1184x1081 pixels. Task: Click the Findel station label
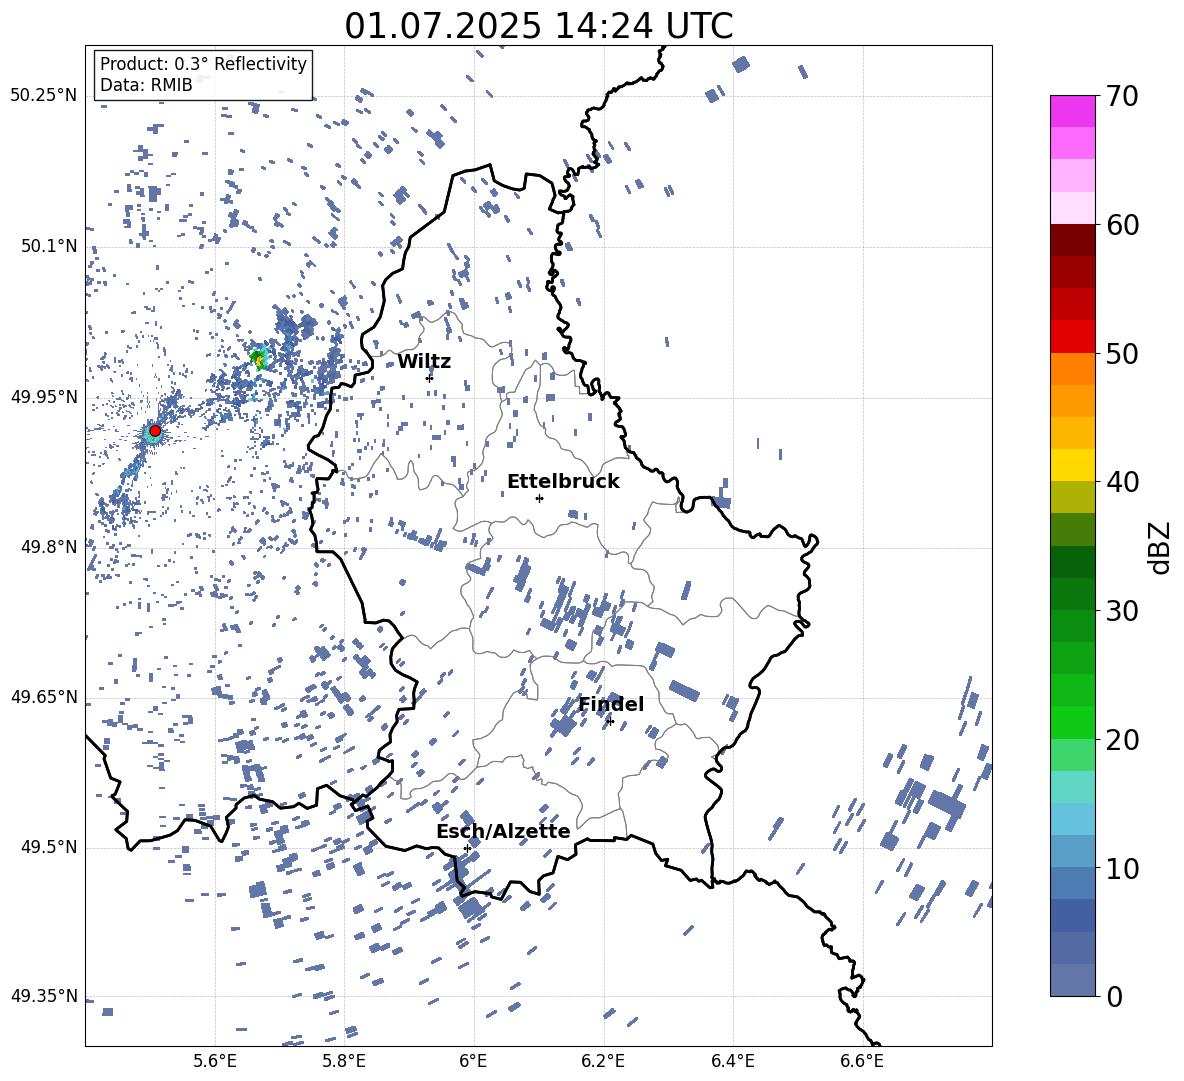click(x=611, y=704)
